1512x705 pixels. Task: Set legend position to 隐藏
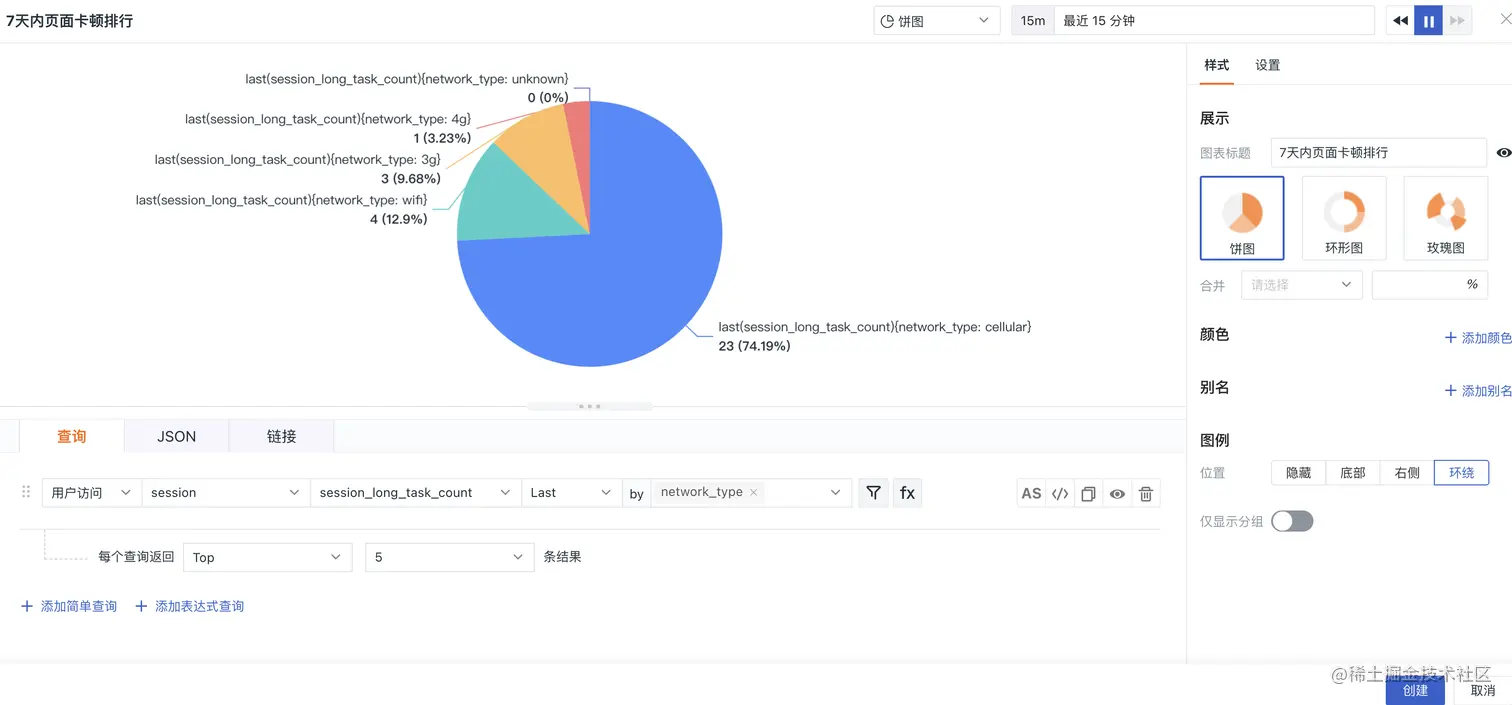pyautogui.click(x=1298, y=473)
